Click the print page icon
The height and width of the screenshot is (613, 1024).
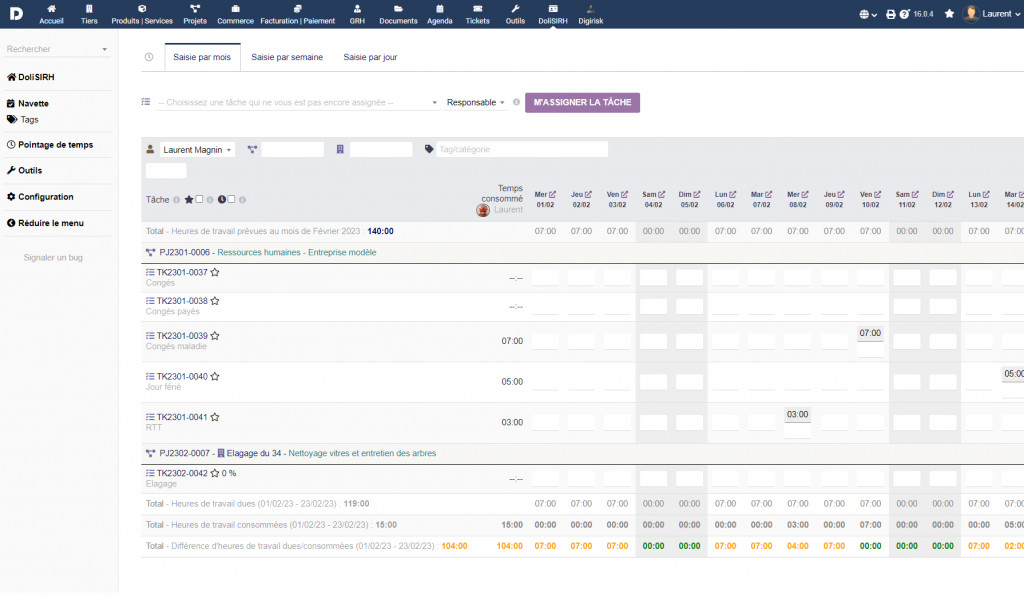click(x=891, y=14)
